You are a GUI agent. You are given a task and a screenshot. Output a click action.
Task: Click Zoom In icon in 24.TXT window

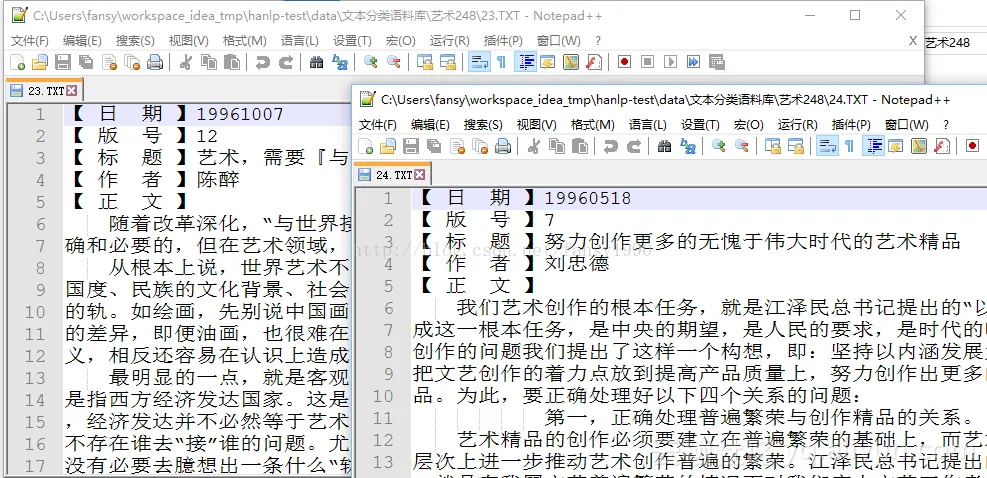(x=718, y=147)
